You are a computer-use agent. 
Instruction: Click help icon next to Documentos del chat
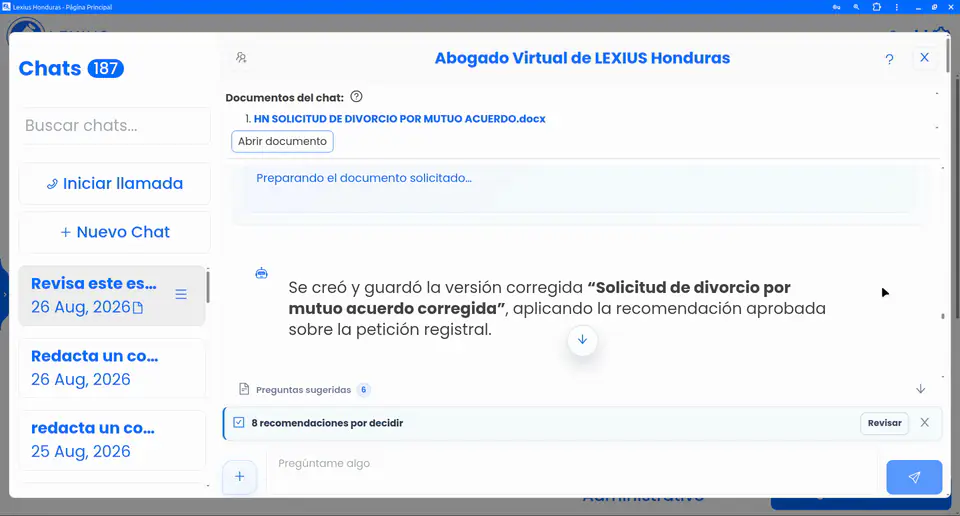click(356, 97)
